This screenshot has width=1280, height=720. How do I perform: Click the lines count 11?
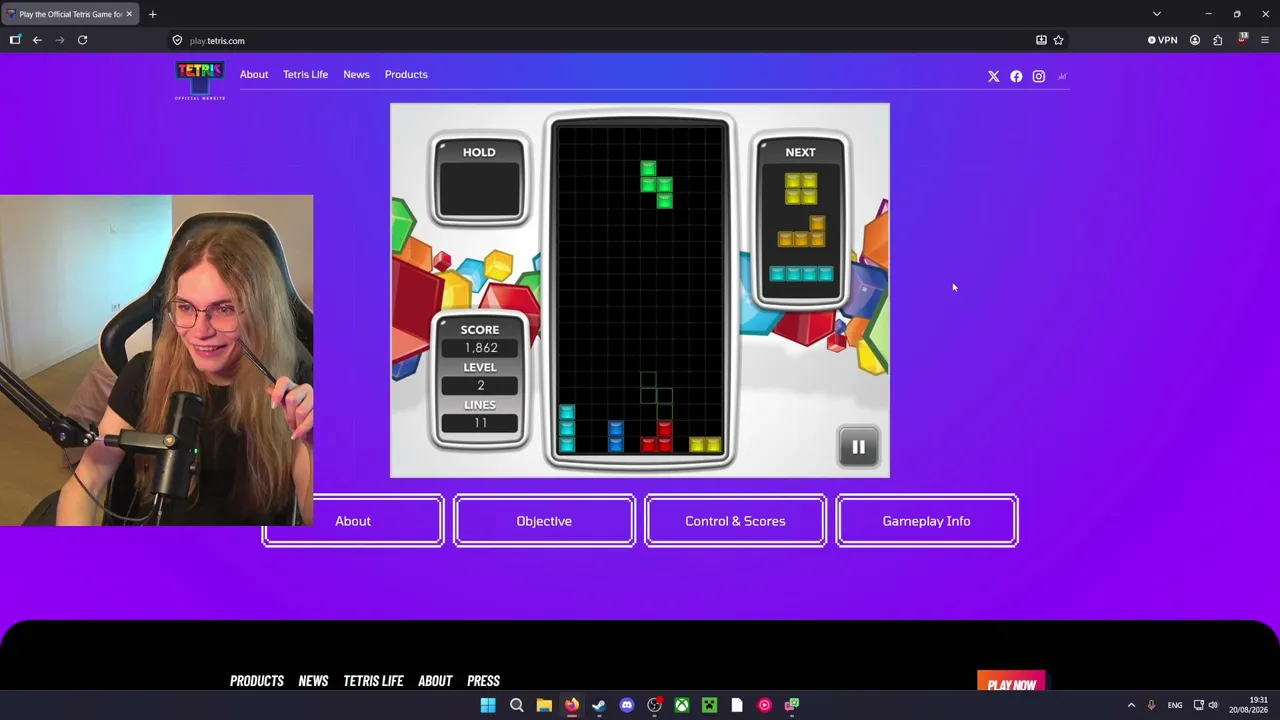pyautogui.click(x=480, y=423)
